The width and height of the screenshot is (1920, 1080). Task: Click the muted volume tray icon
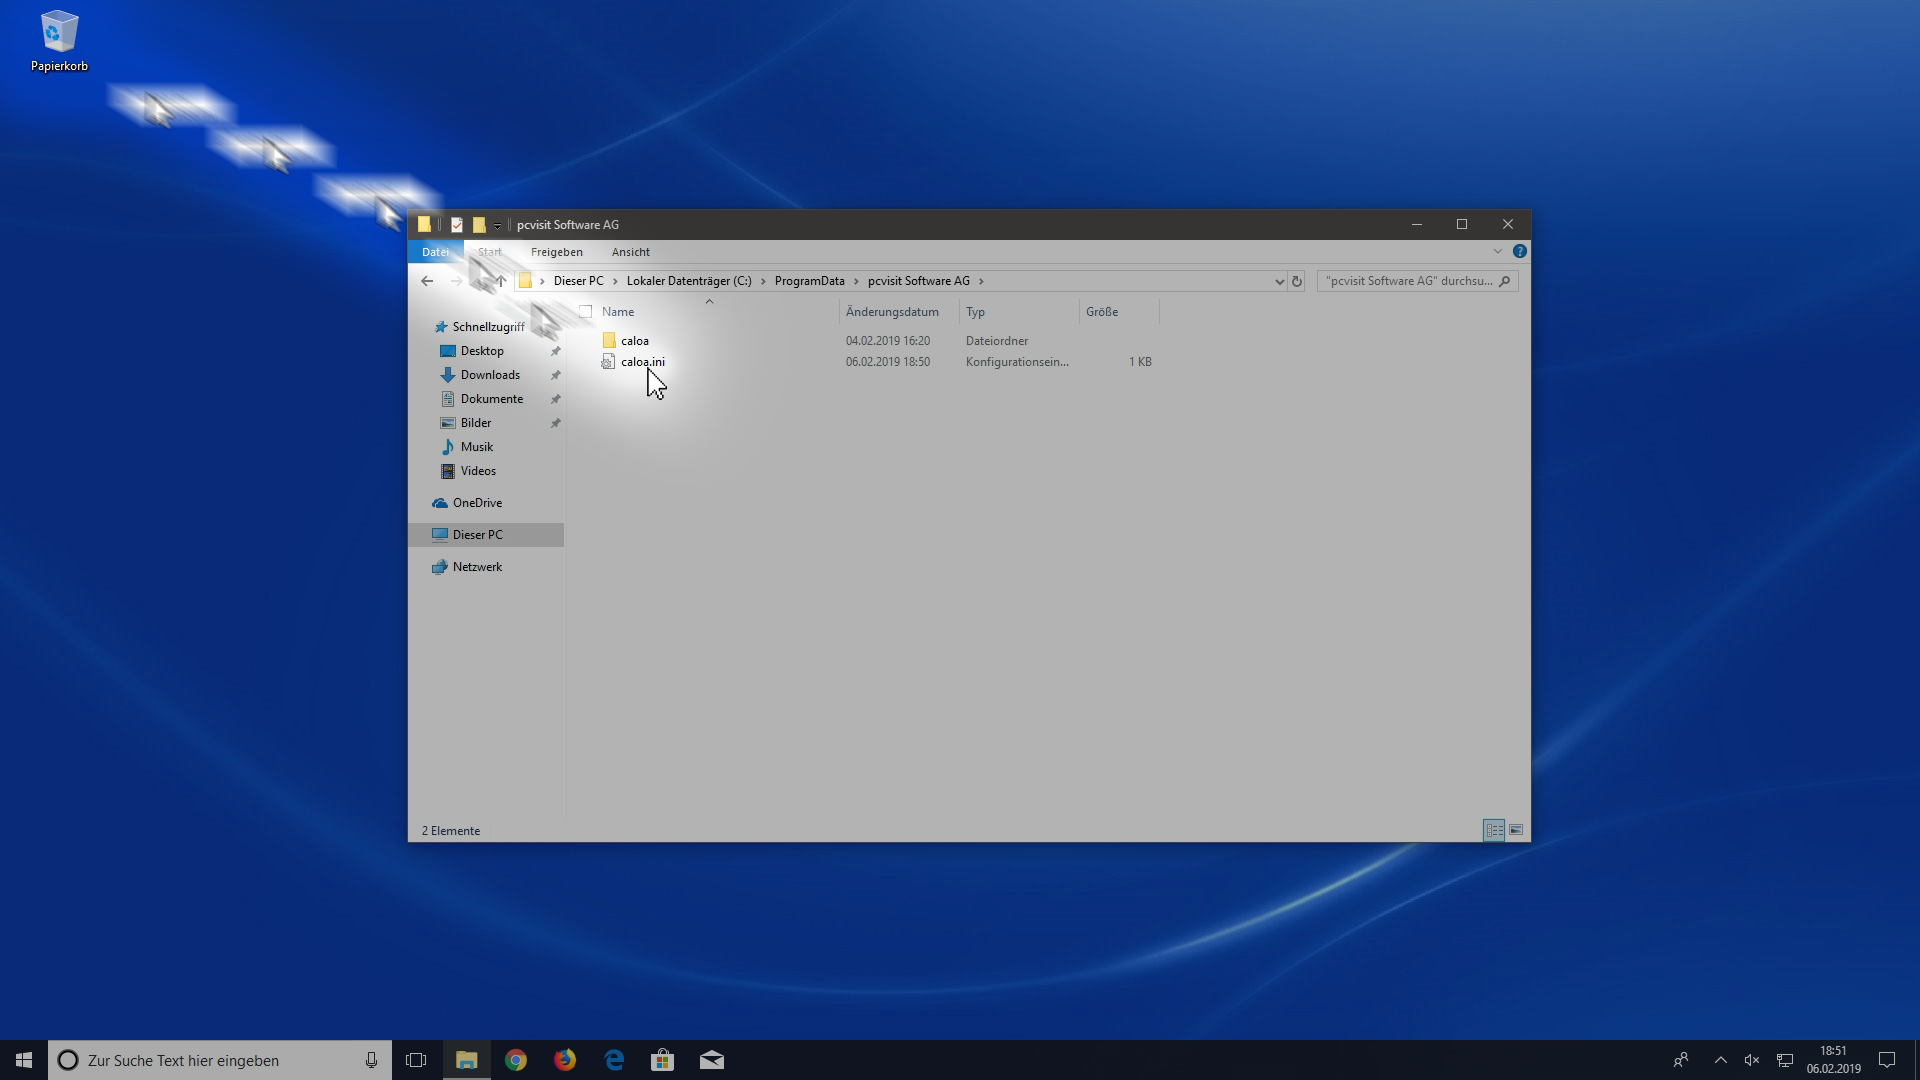click(x=1752, y=1060)
